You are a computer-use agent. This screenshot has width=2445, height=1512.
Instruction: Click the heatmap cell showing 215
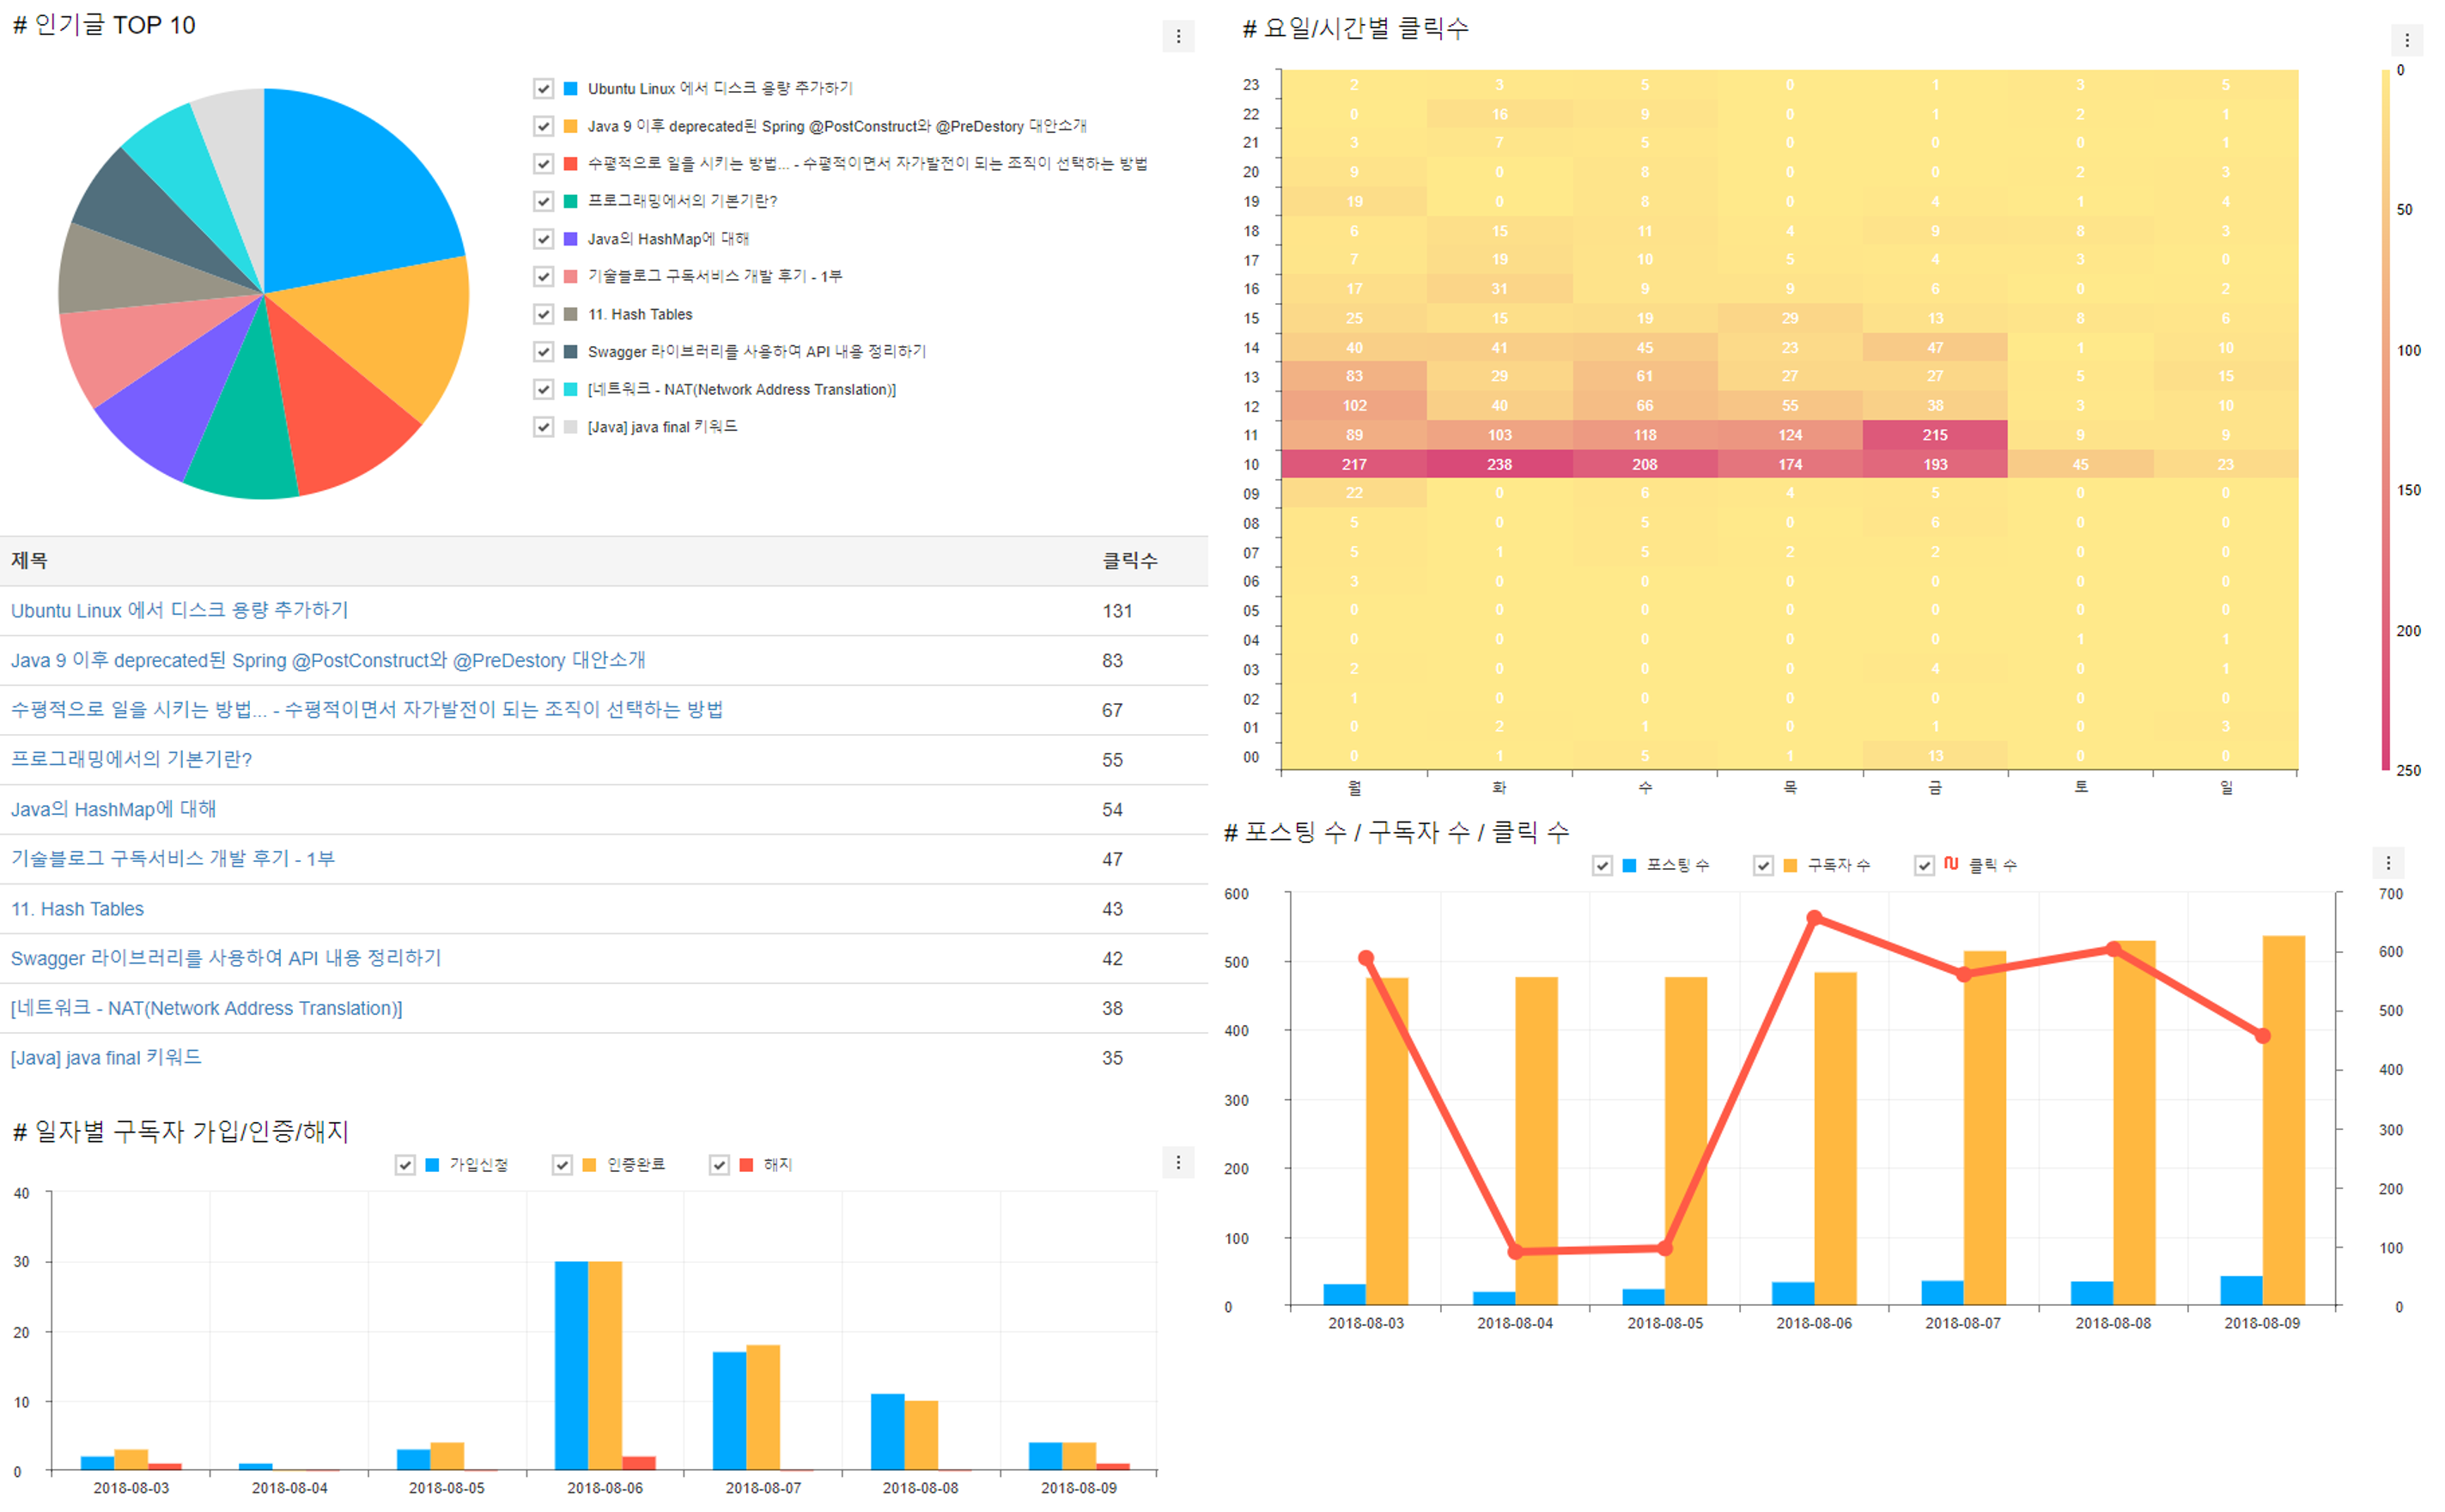pyautogui.click(x=1935, y=435)
